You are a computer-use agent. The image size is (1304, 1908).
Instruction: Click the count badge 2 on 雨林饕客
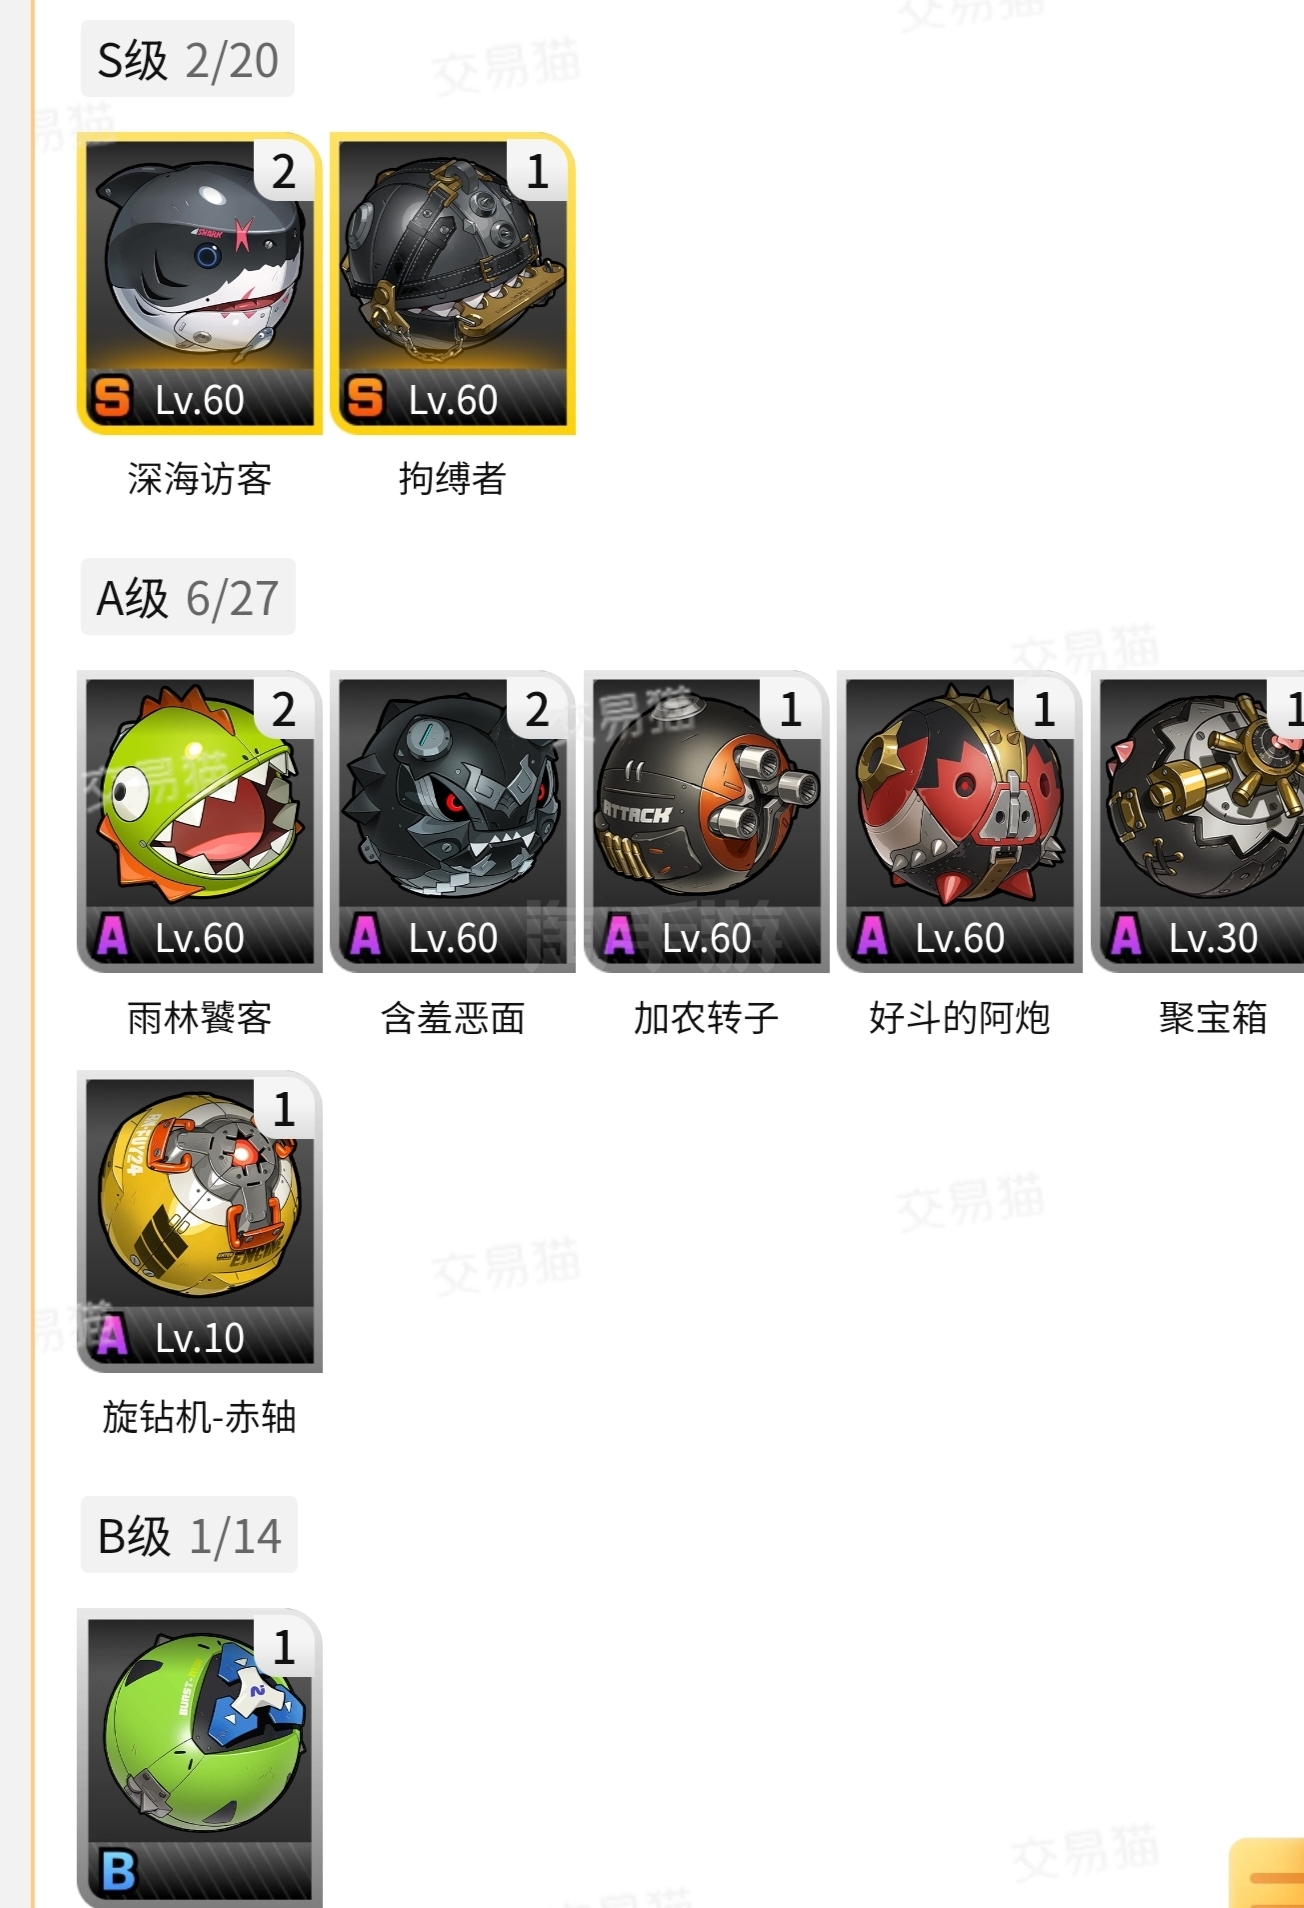(x=284, y=710)
